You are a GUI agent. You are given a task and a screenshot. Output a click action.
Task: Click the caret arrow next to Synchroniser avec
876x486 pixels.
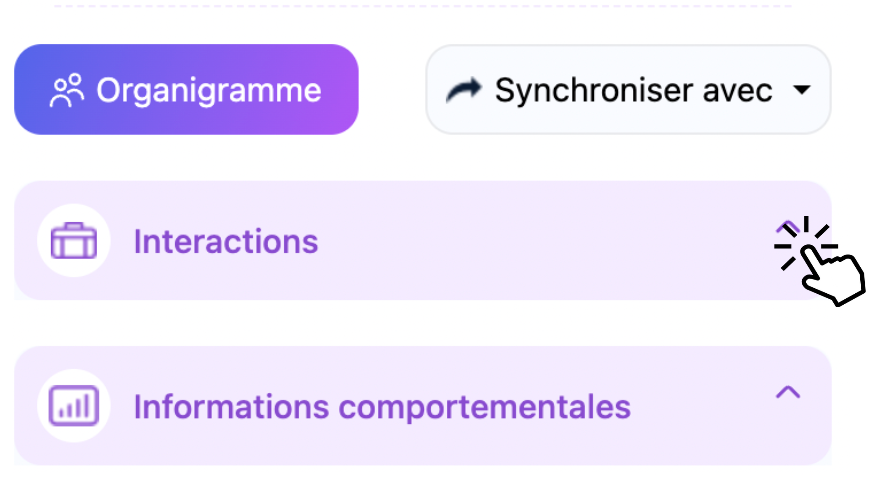point(802,89)
